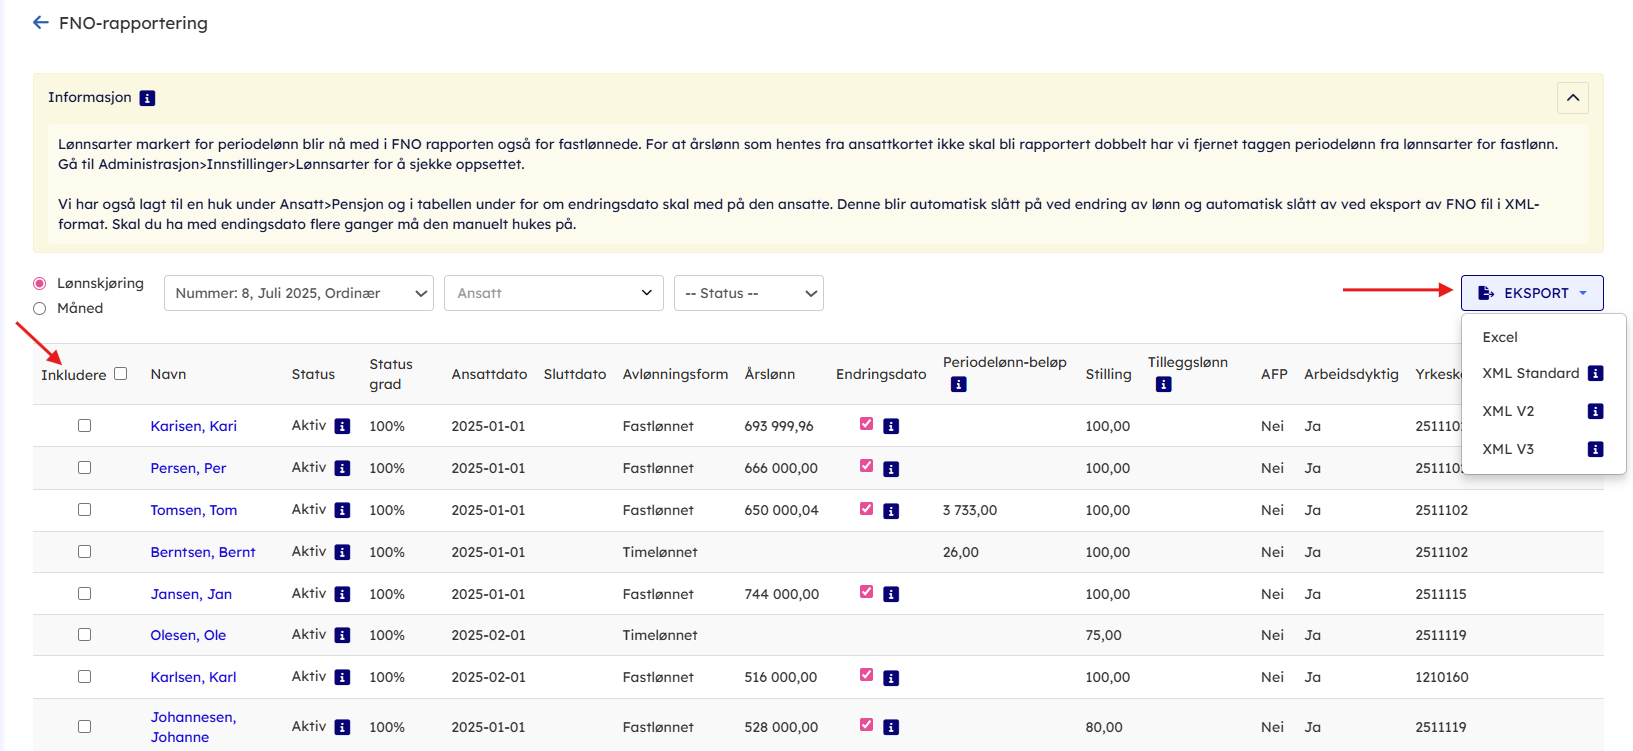
Task: Choose XML V2 export option
Action: pyautogui.click(x=1507, y=411)
